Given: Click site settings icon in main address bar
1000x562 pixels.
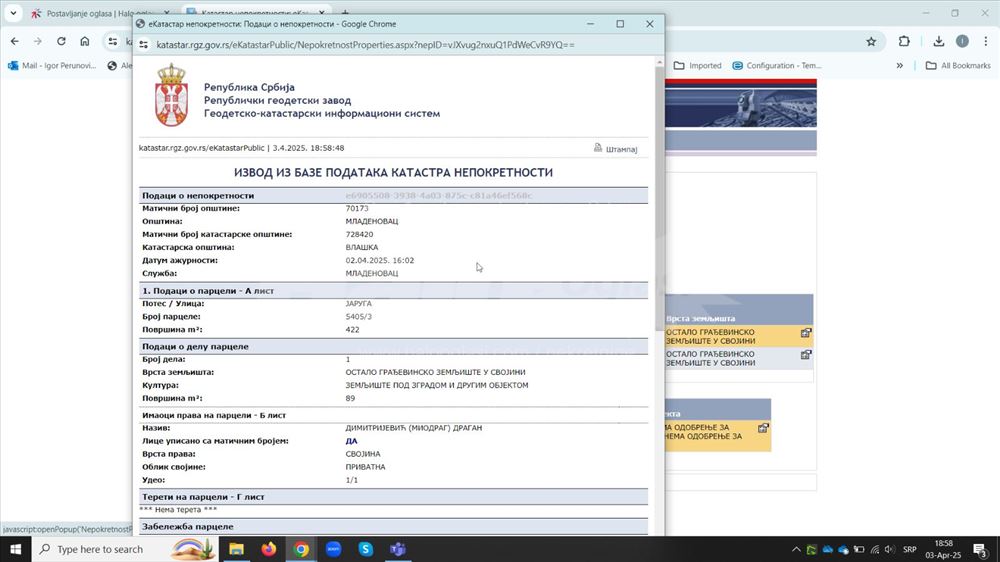Looking at the screenshot, I should (113, 41).
